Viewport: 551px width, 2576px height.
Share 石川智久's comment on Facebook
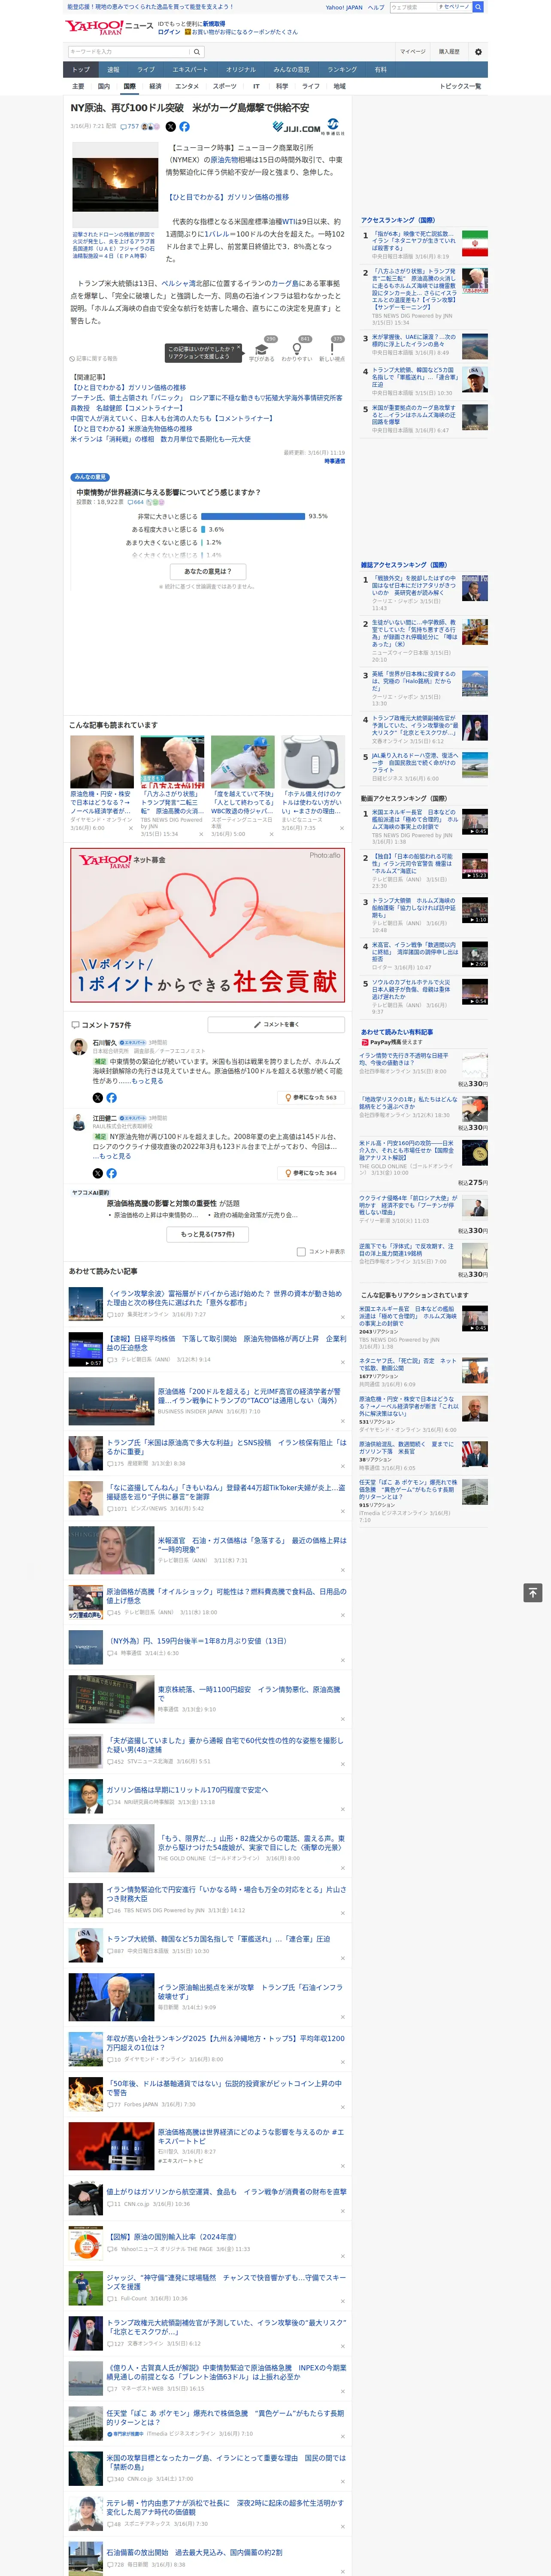coord(111,1098)
